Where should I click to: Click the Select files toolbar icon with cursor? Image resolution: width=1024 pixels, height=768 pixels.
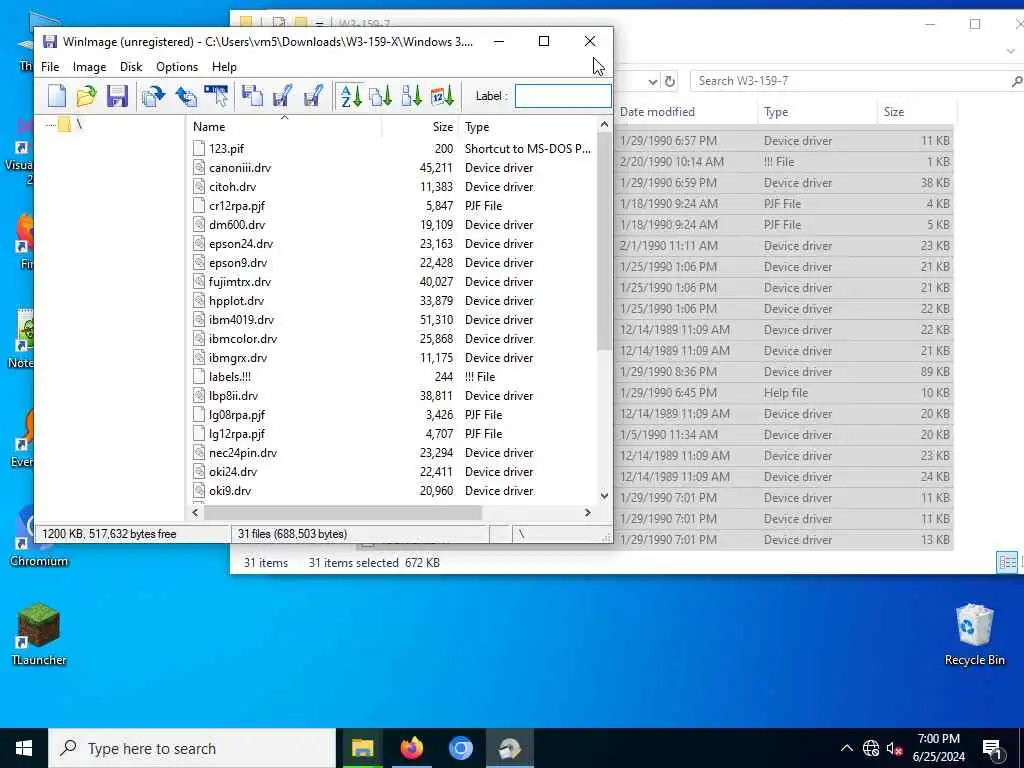pyautogui.click(x=216, y=96)
